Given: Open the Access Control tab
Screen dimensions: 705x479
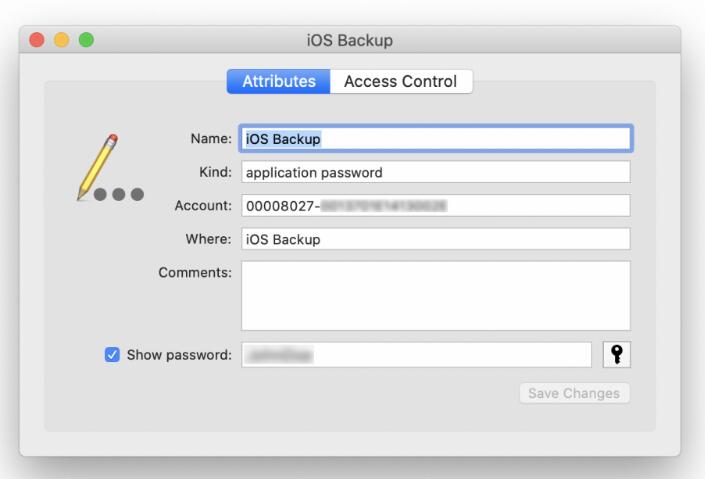Looking at the screenshot, I should [x=401, y=81].
